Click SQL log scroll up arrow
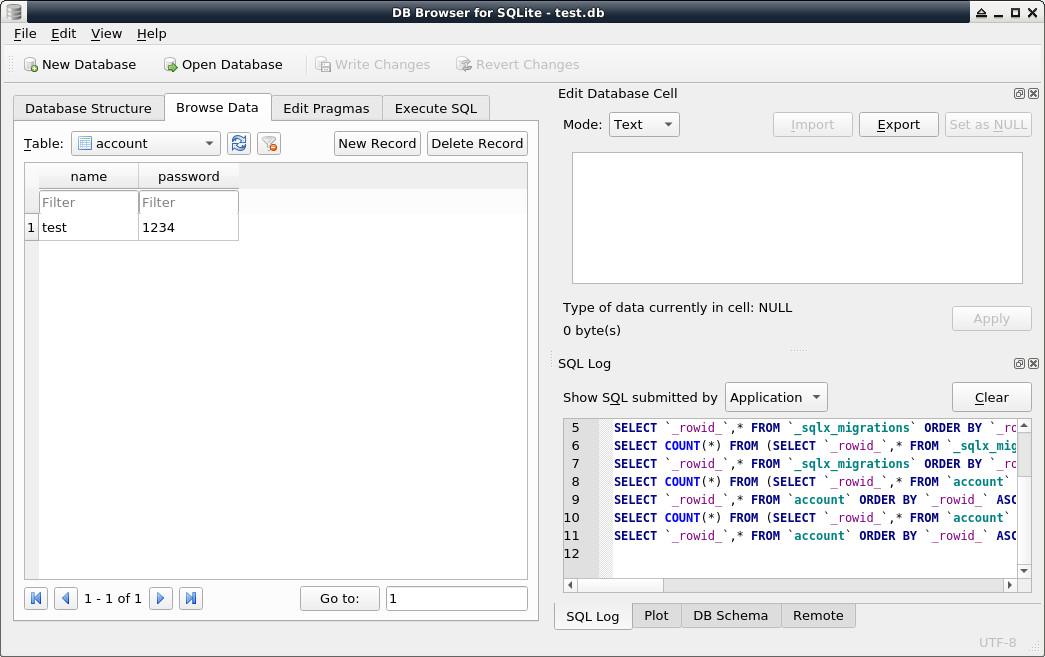The width and height of the screenshot is (1045, 657). click(x=1024, y=425)
